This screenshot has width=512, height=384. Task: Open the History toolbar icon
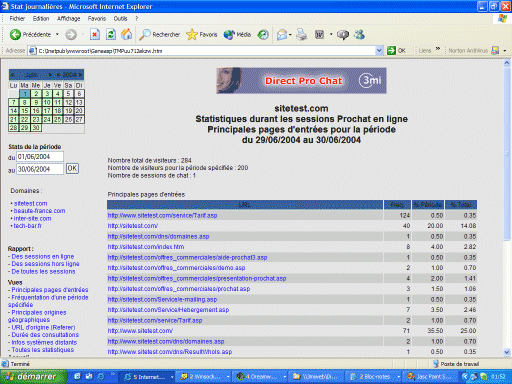pyautogui.click(x=263, y=34)
